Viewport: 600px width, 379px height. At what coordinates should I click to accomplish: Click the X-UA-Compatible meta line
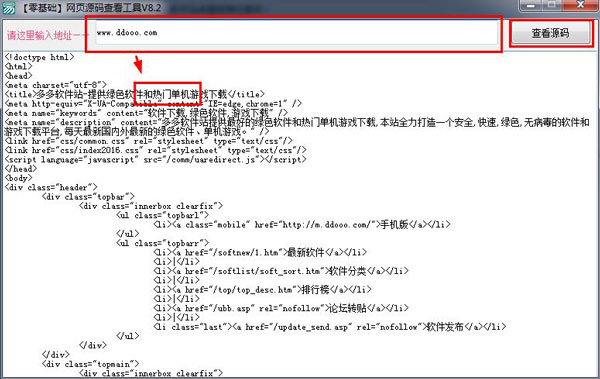click(153, 104)
